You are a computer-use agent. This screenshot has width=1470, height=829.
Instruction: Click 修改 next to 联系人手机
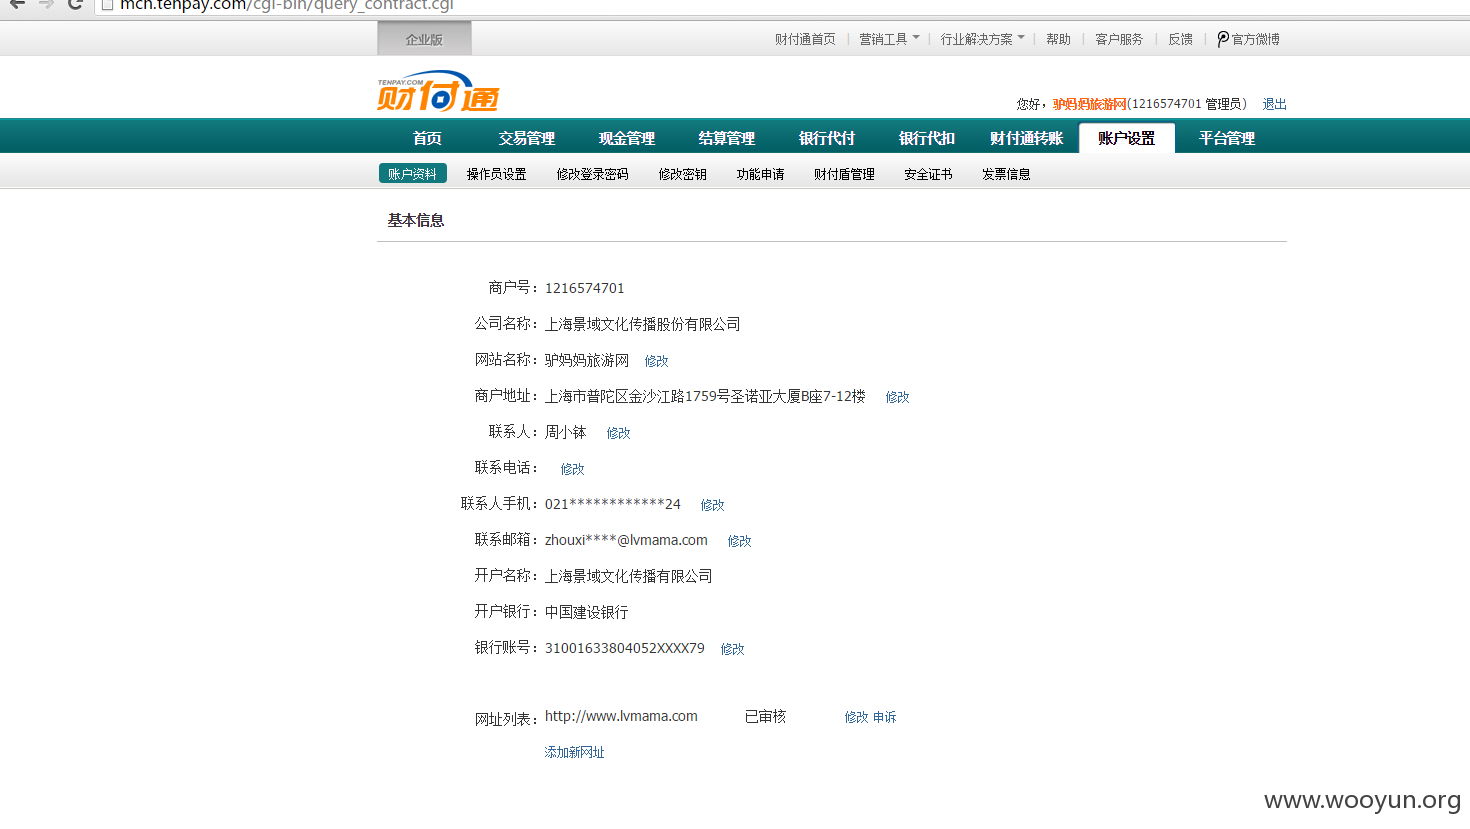(x=712, y=505)
